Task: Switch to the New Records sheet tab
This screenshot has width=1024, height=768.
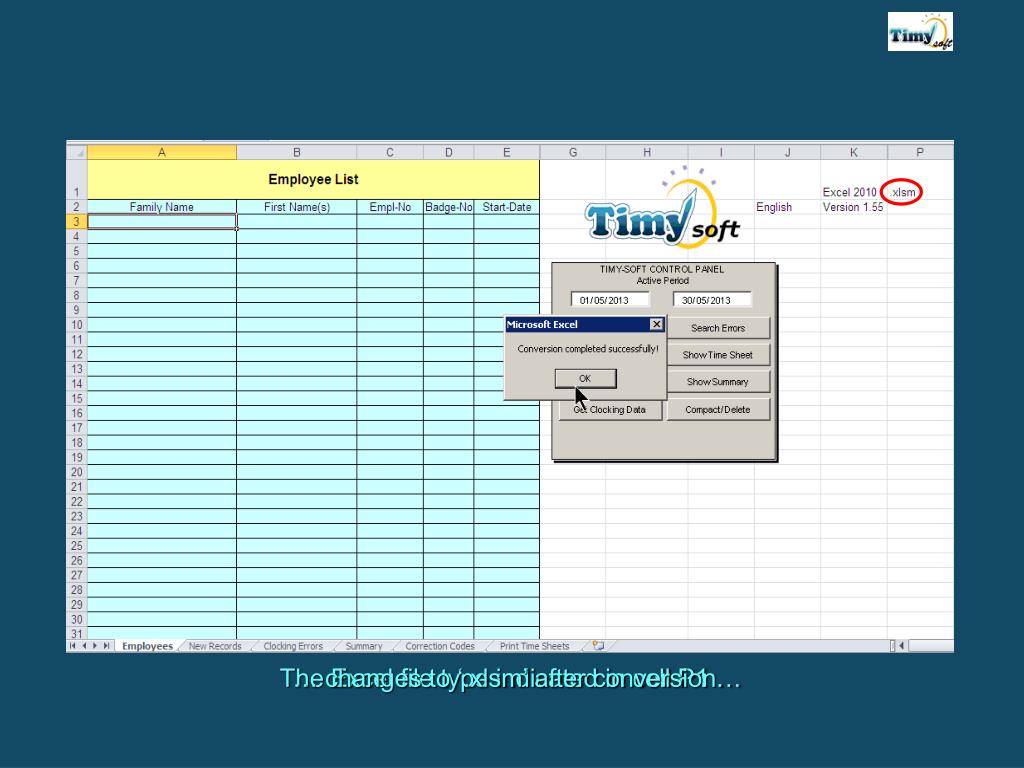Action: [215, 646]
